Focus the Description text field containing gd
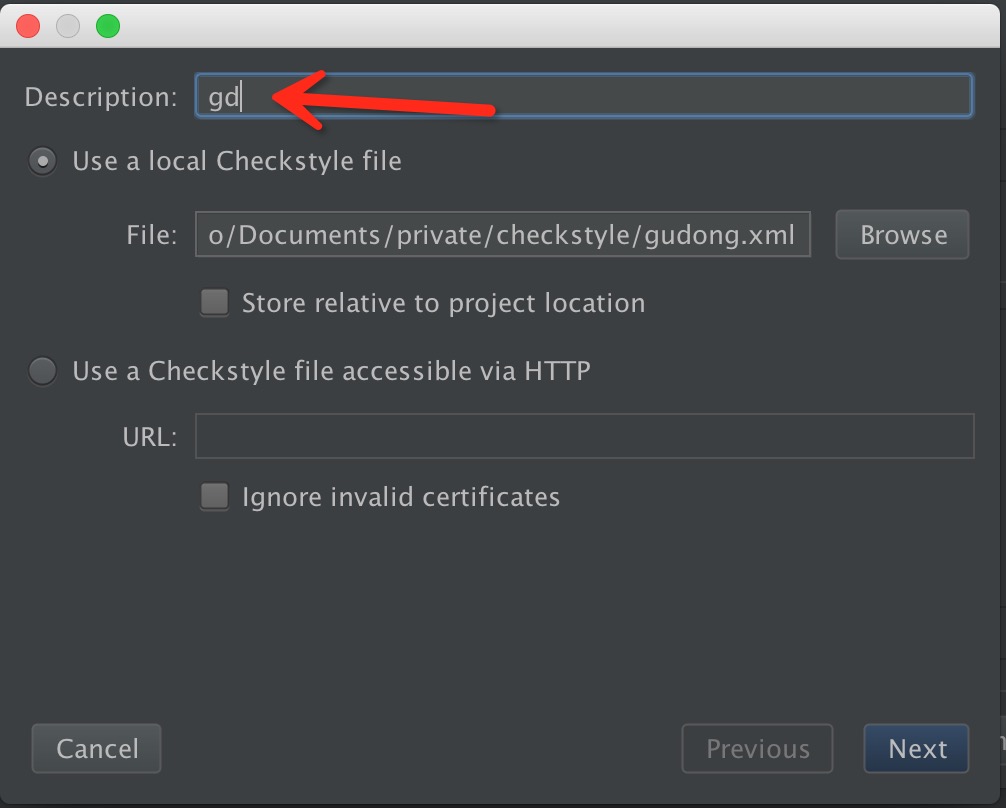 pyautogui.click(x=600, y=97)
